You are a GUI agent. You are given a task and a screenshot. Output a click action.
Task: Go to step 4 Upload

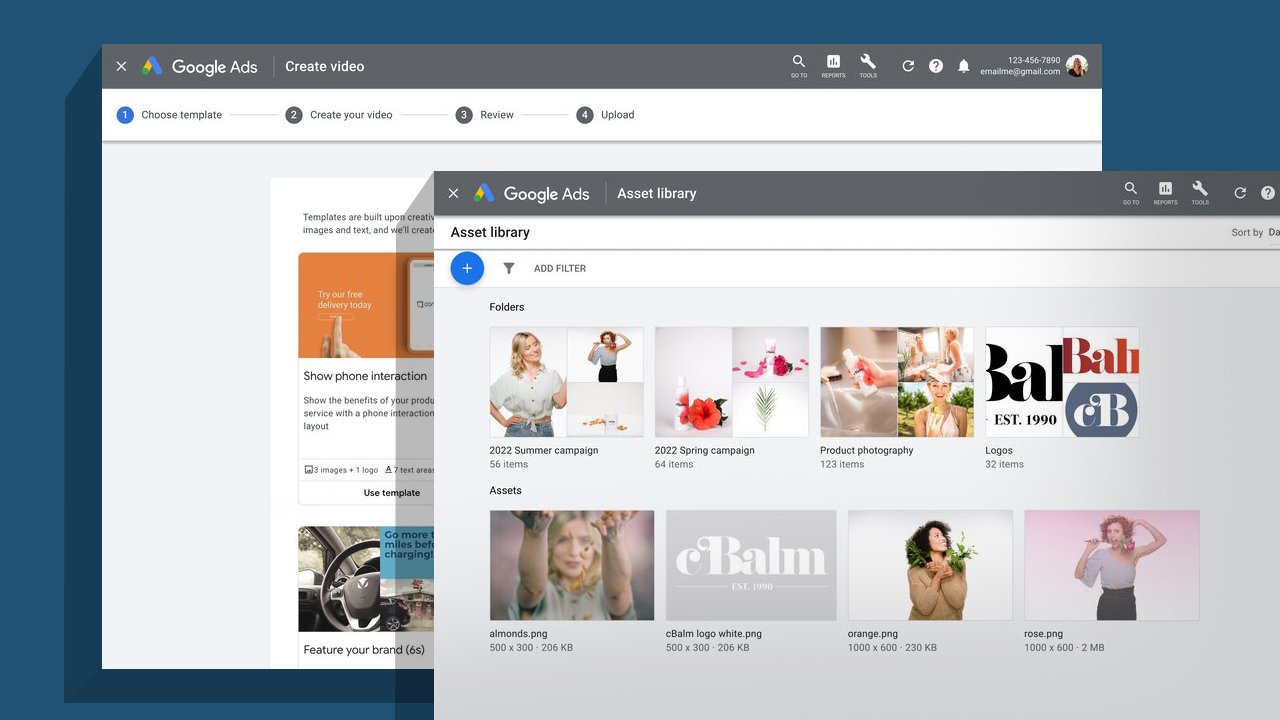[x=606, y=115]
